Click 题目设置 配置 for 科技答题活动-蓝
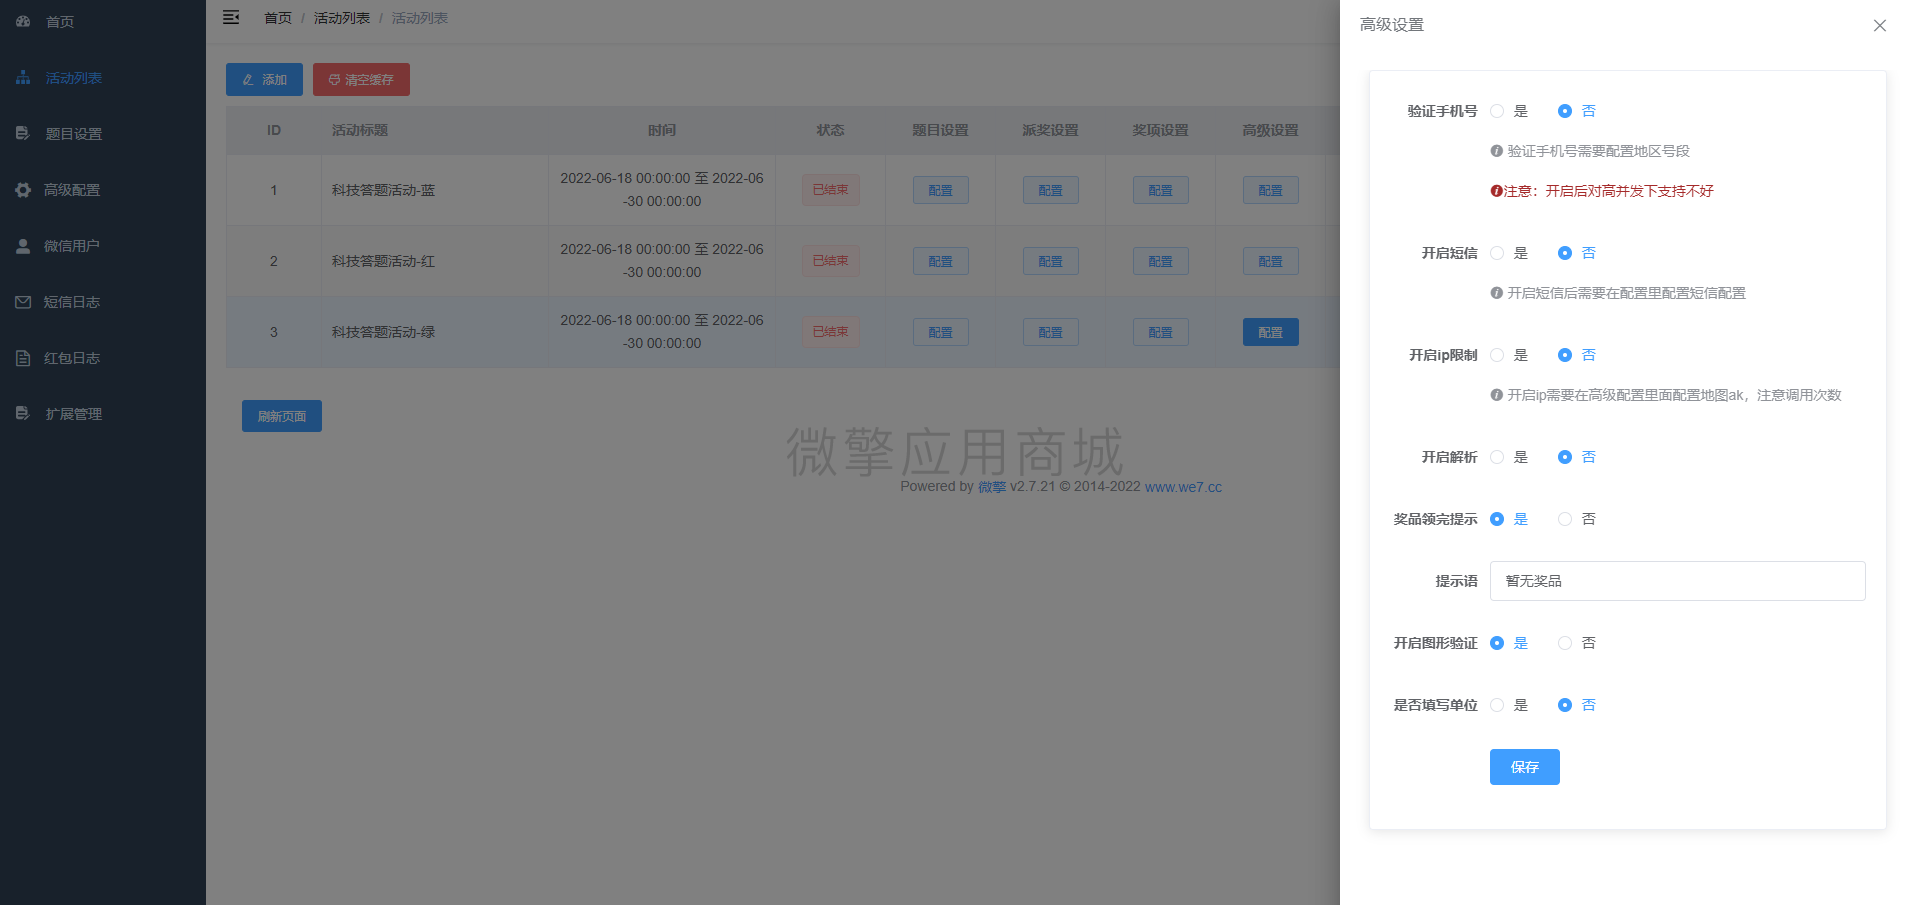The width and height of the screenshot is (1908, 905). [940, 190]
